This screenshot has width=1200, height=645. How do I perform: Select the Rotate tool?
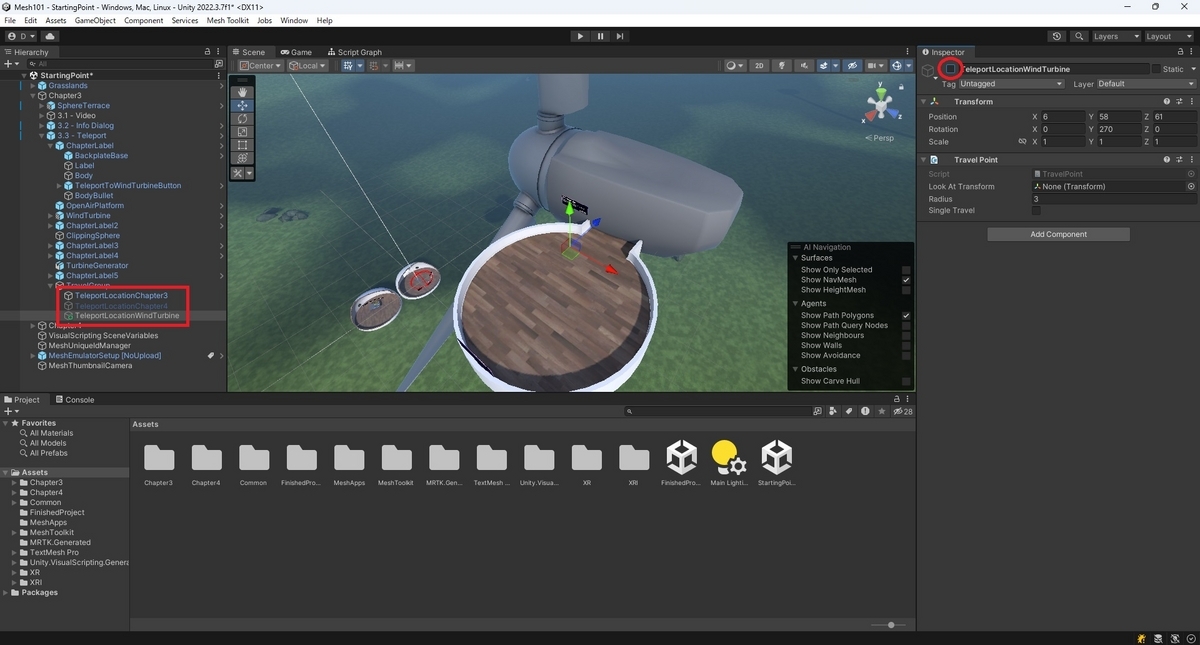241,118
